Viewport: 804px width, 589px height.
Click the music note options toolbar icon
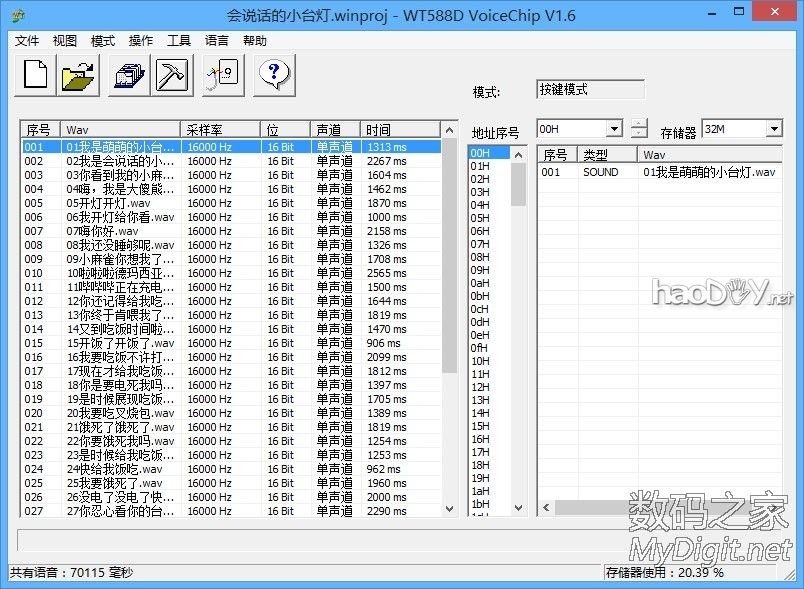click(223, 75)
